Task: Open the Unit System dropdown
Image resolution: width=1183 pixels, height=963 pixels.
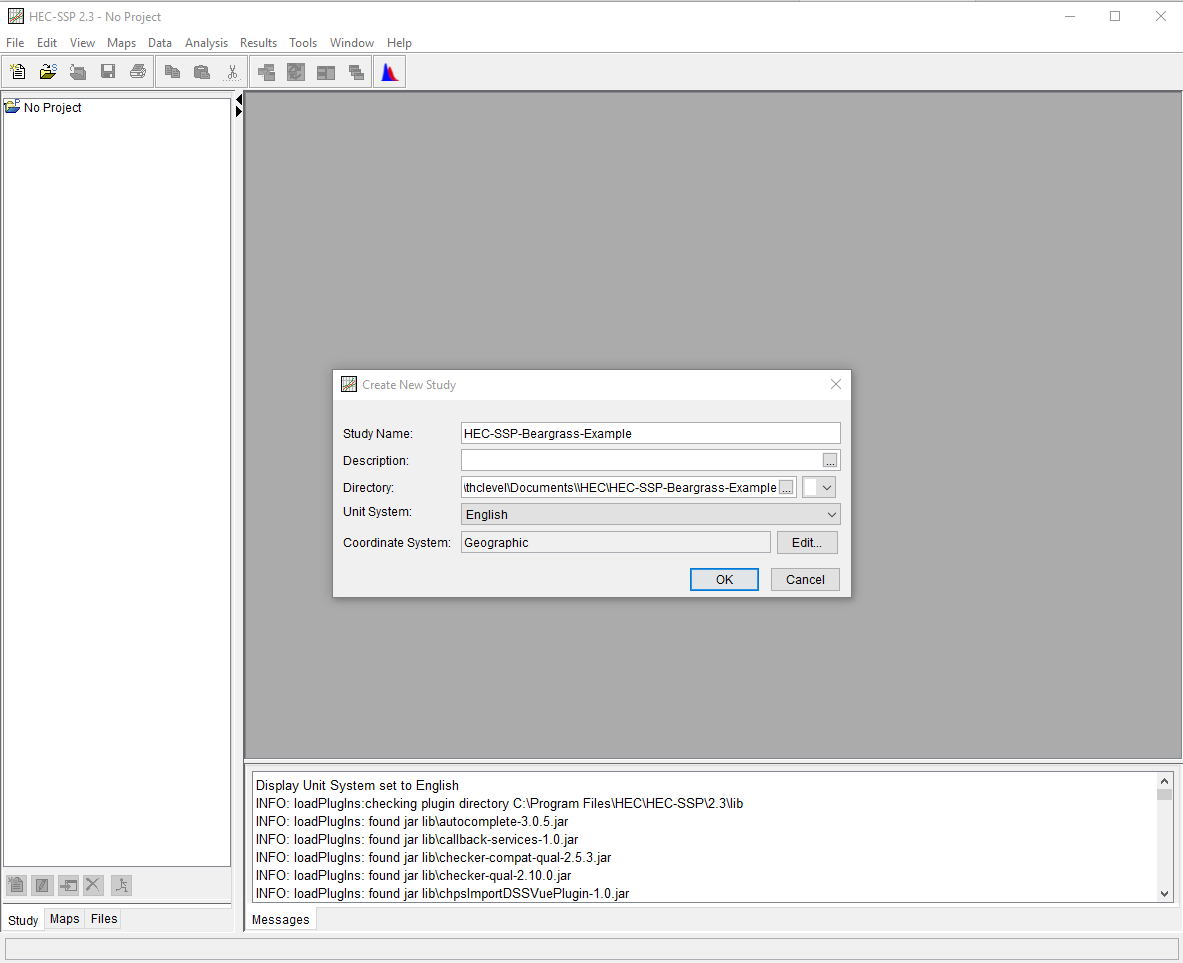Action: pyautogui.click(x=650, y=515)
